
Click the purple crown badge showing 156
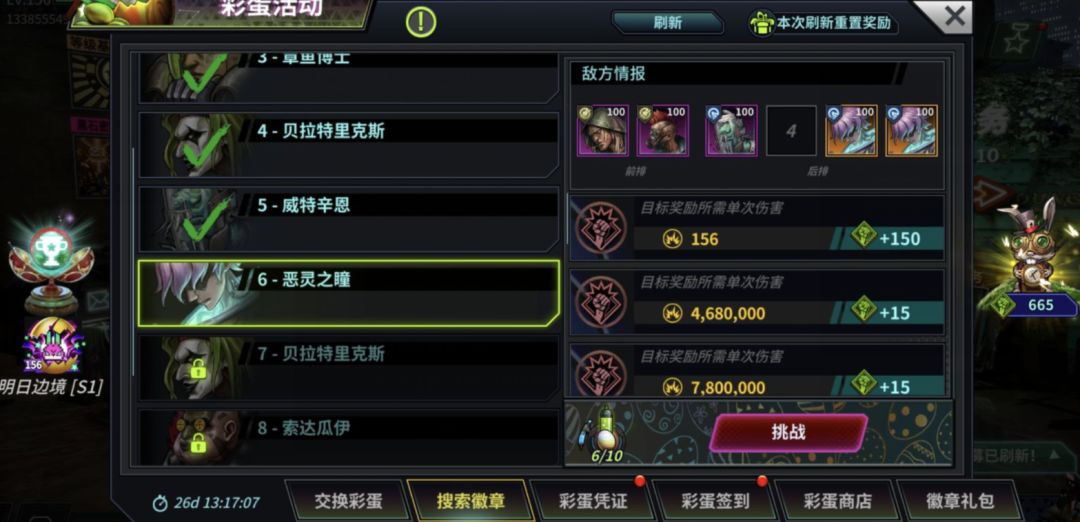(x=52, y=346)
